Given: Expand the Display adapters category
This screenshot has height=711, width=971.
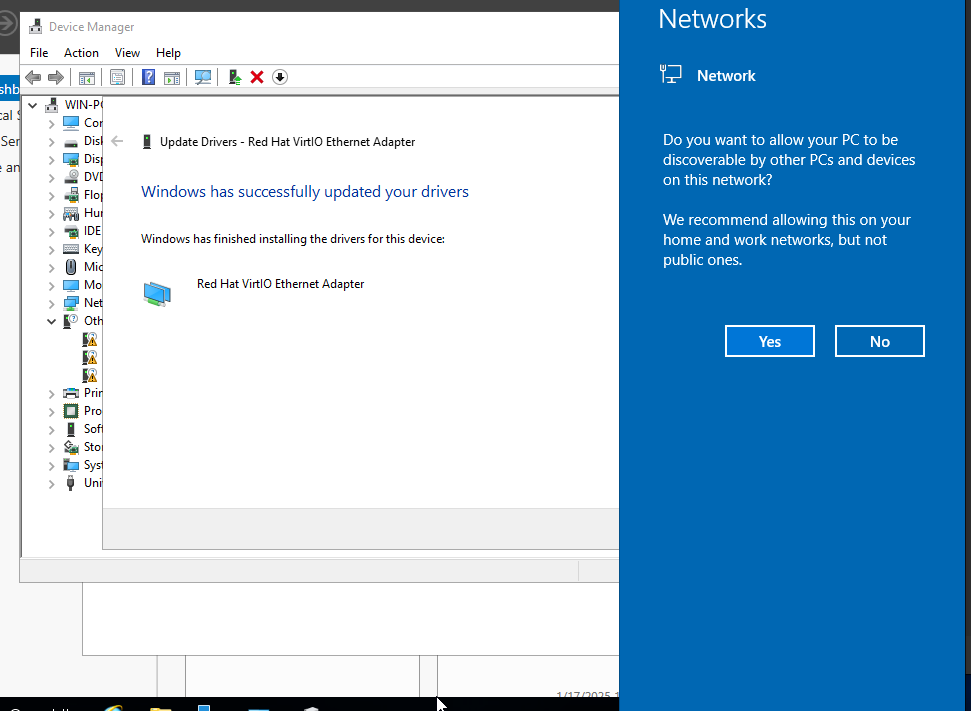Looking at the screenshot, I should click(x=51, y=160).
